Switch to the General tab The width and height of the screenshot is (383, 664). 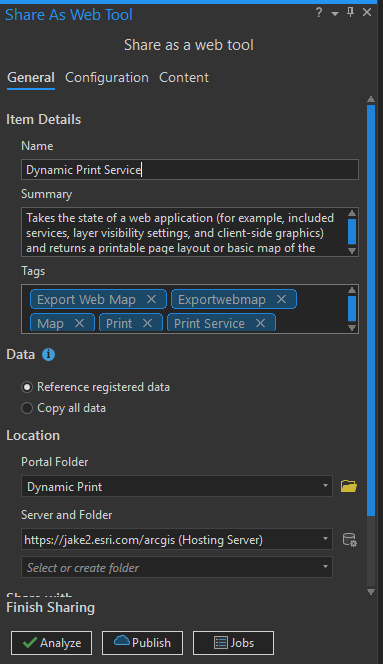click(x=31, y=77)
